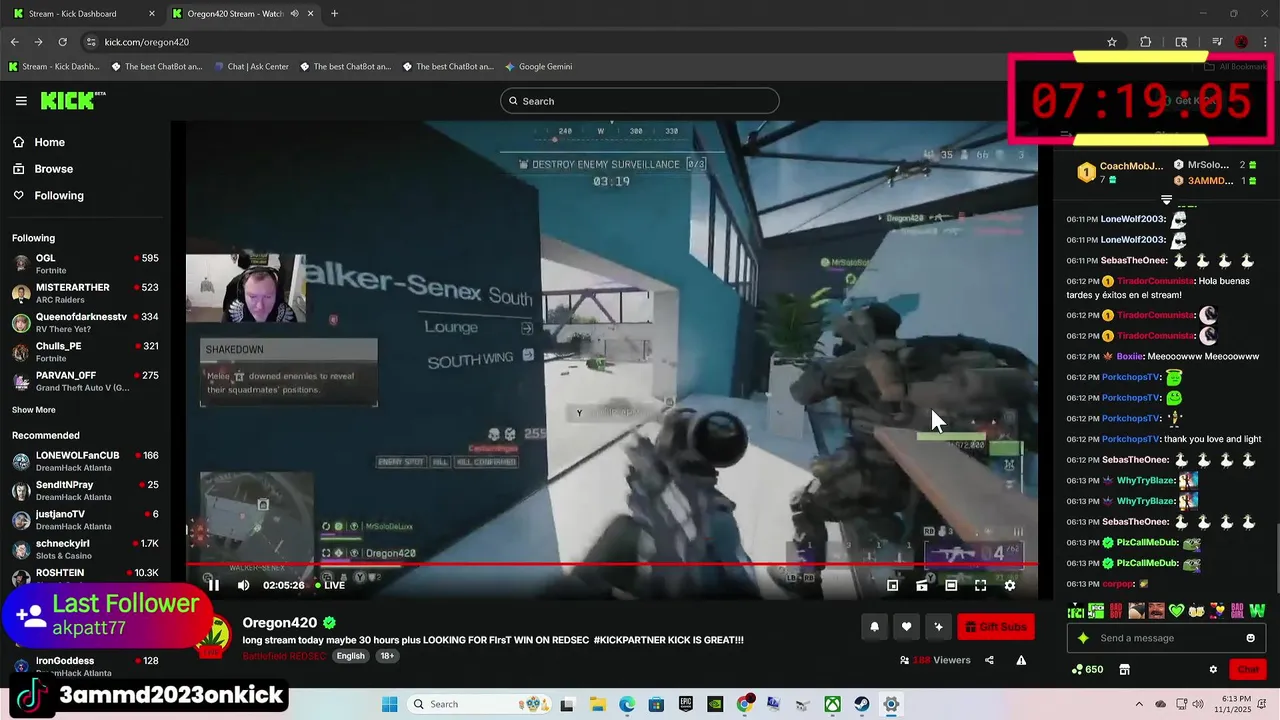Enter fullscreen mode on the video player
1280x720 pixels.
[980, 586]
